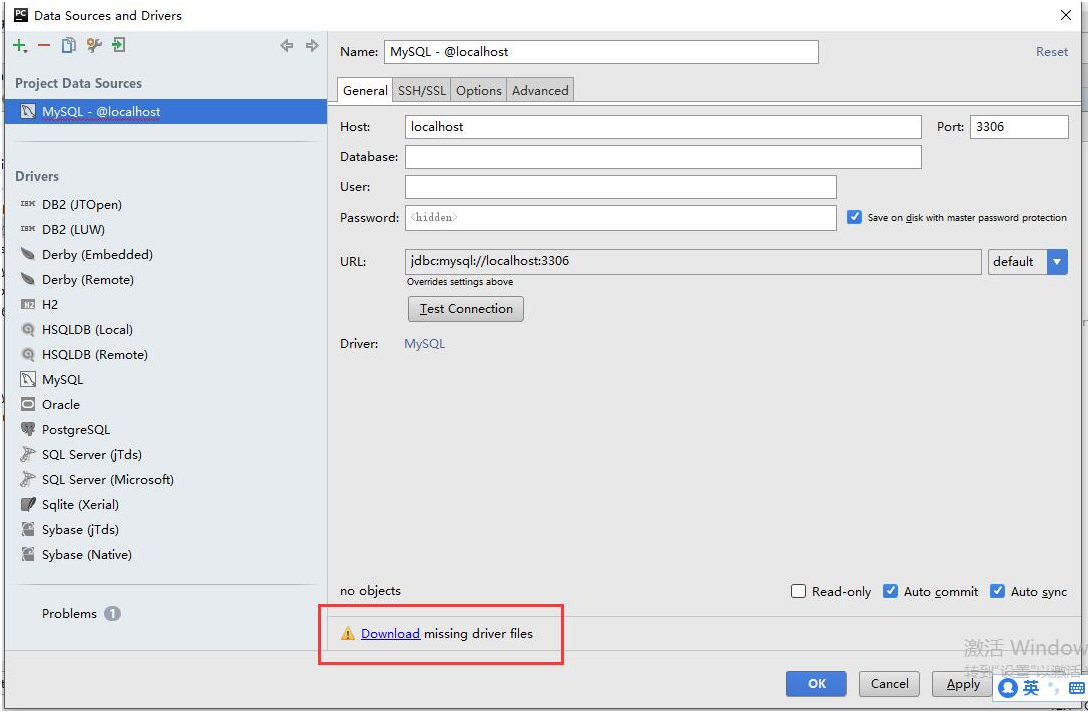1090x713 pixels.
Task: Open the Options tab
Action: 478,90
